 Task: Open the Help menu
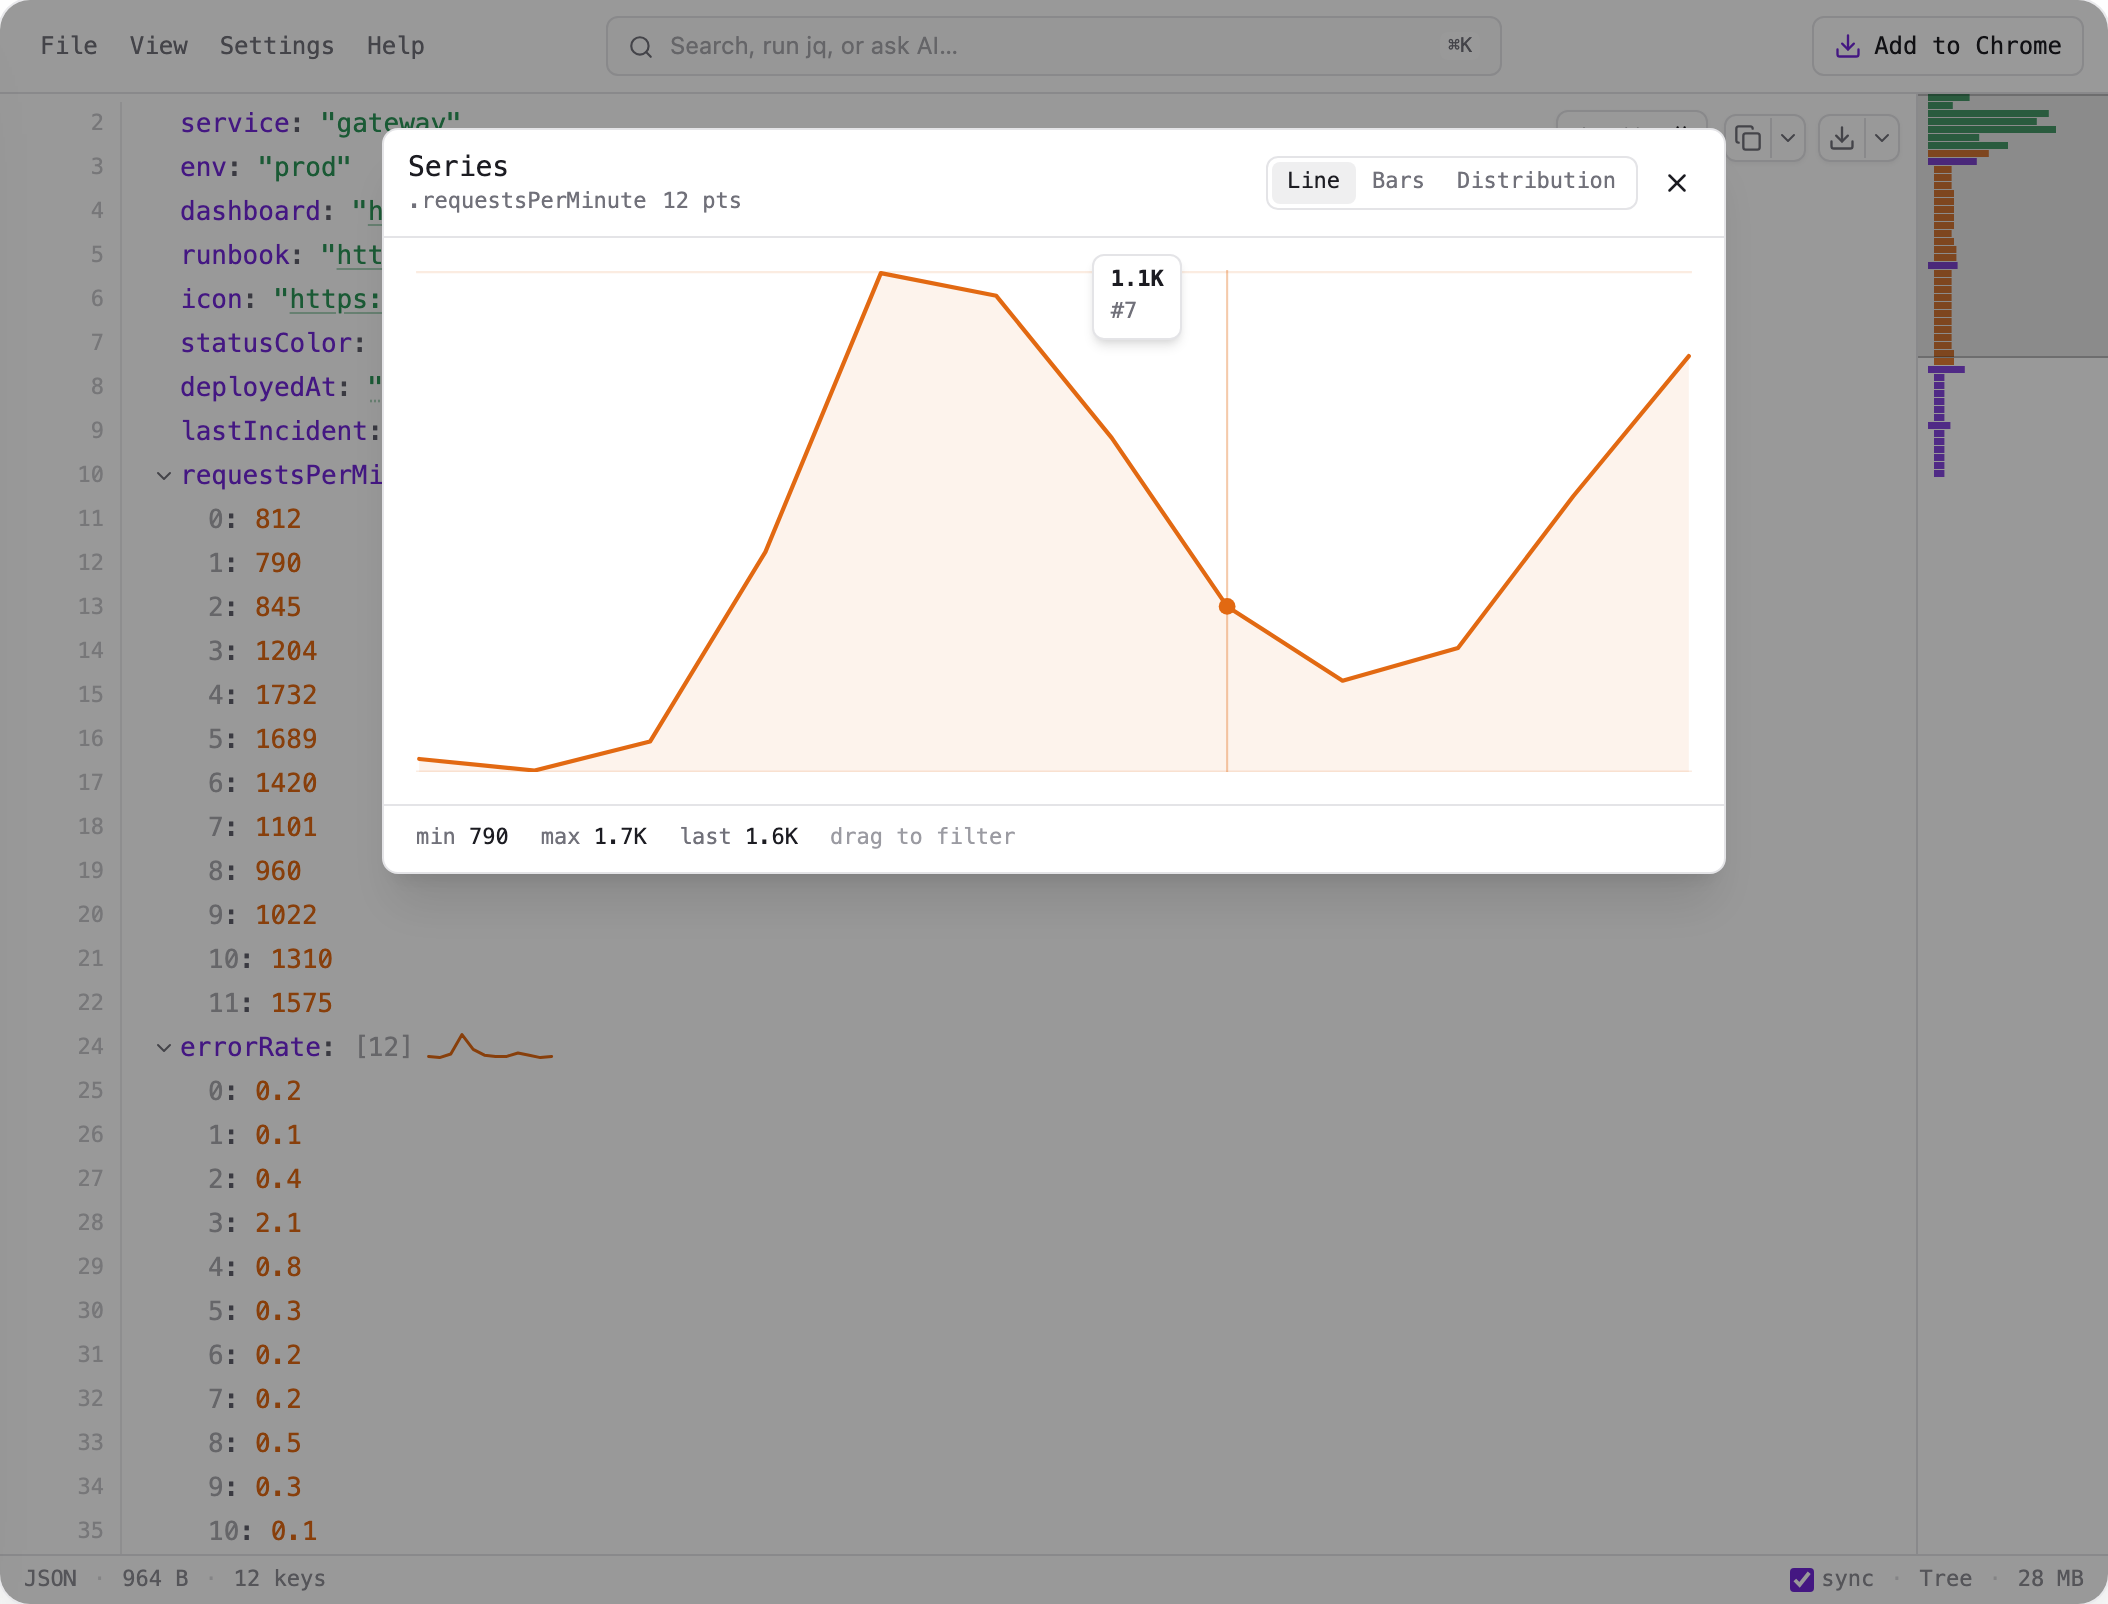tap(395, 46)
